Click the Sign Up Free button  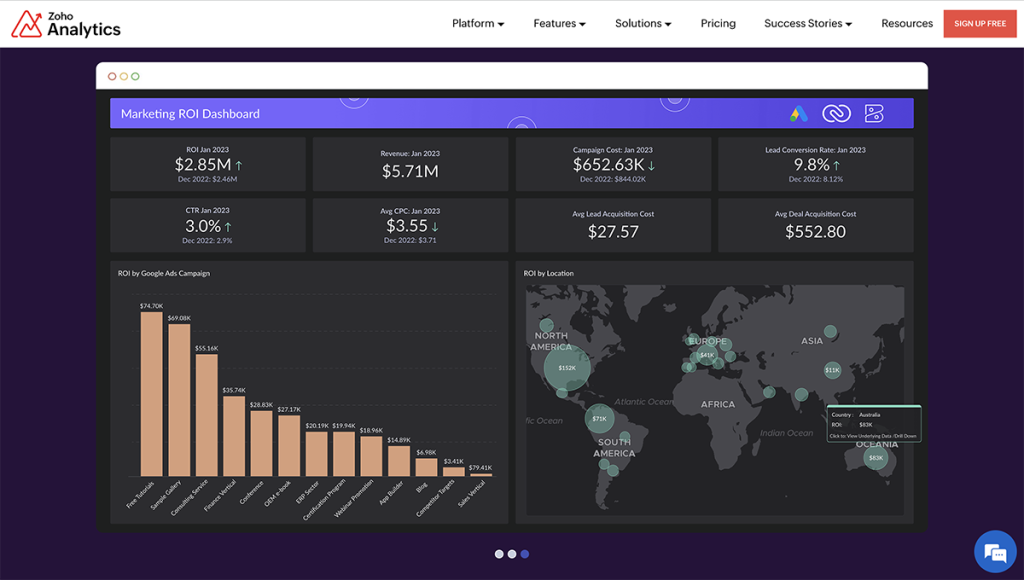(979, 24)
